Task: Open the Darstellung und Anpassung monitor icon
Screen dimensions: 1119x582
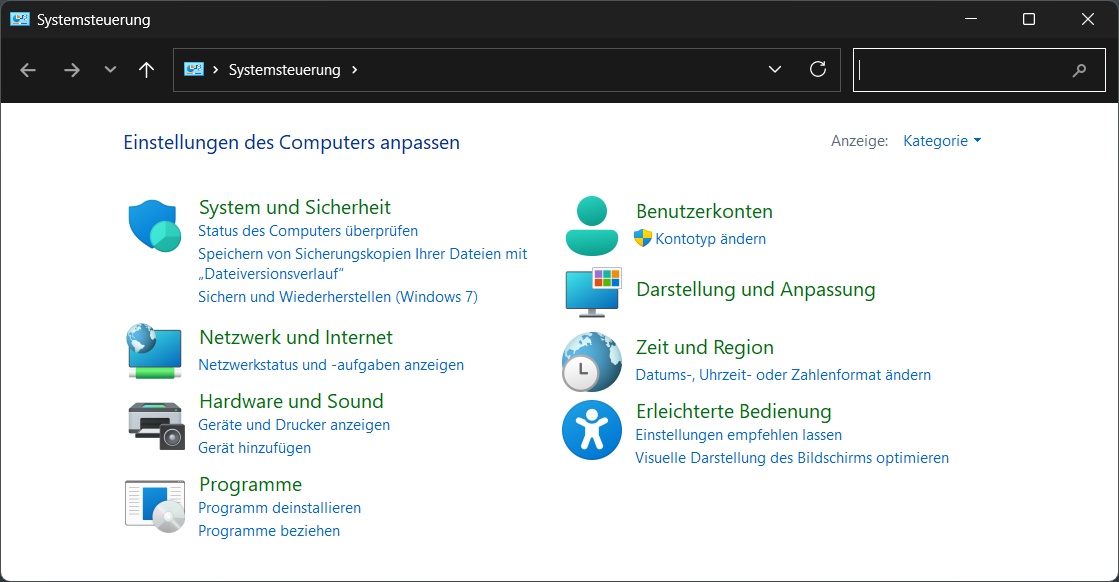Action: (x=592, y=291)
